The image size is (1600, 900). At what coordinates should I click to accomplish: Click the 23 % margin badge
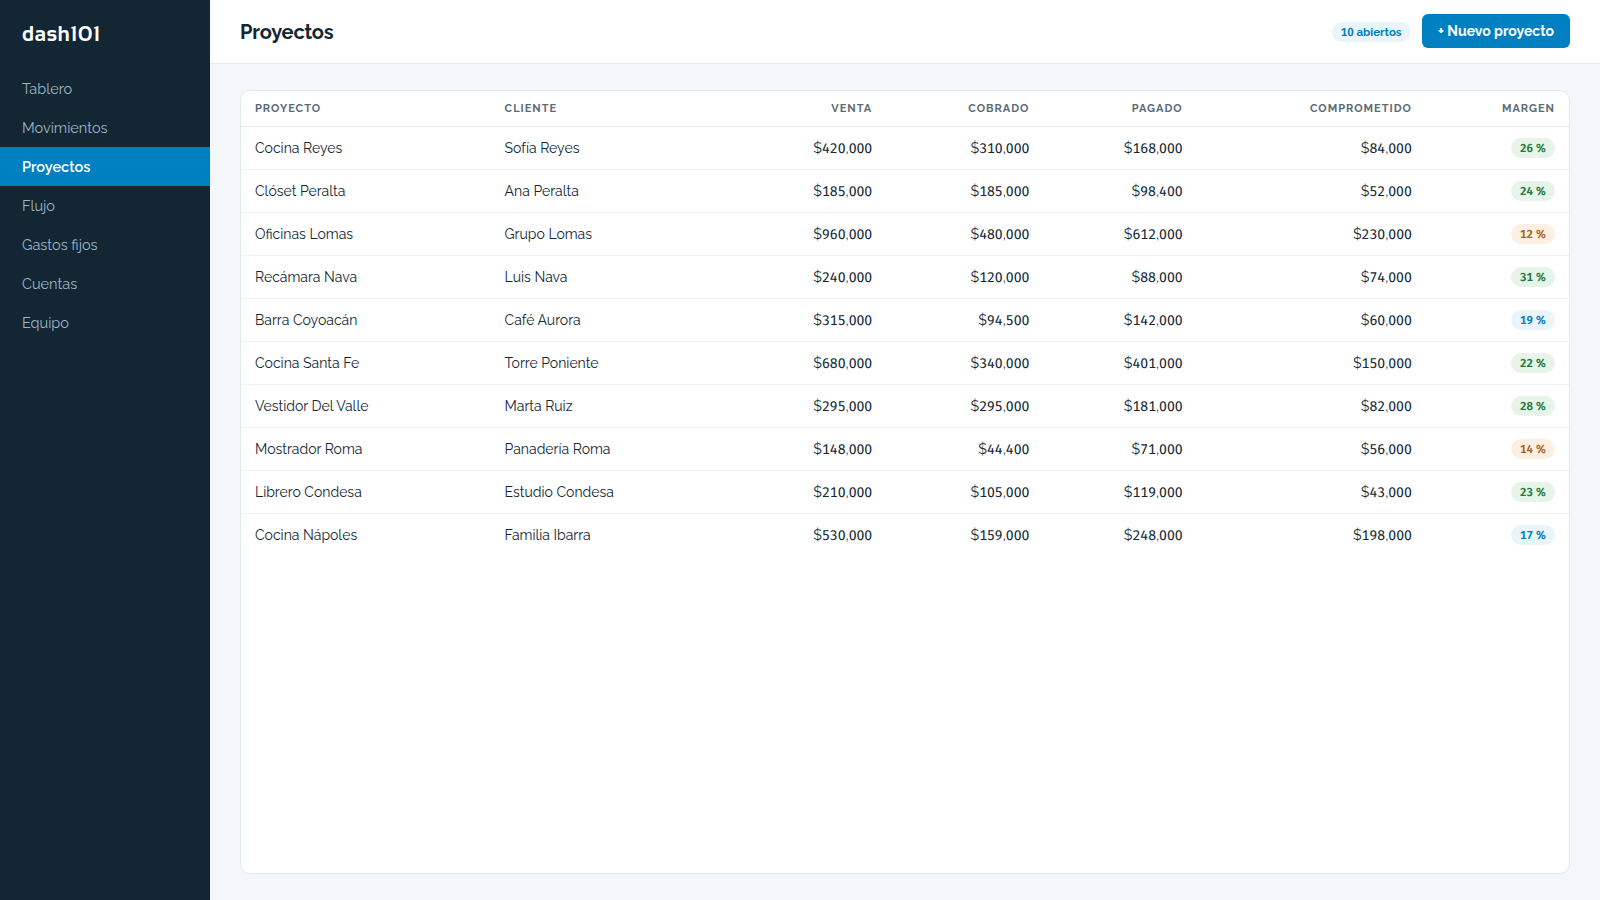(1532, 492)
